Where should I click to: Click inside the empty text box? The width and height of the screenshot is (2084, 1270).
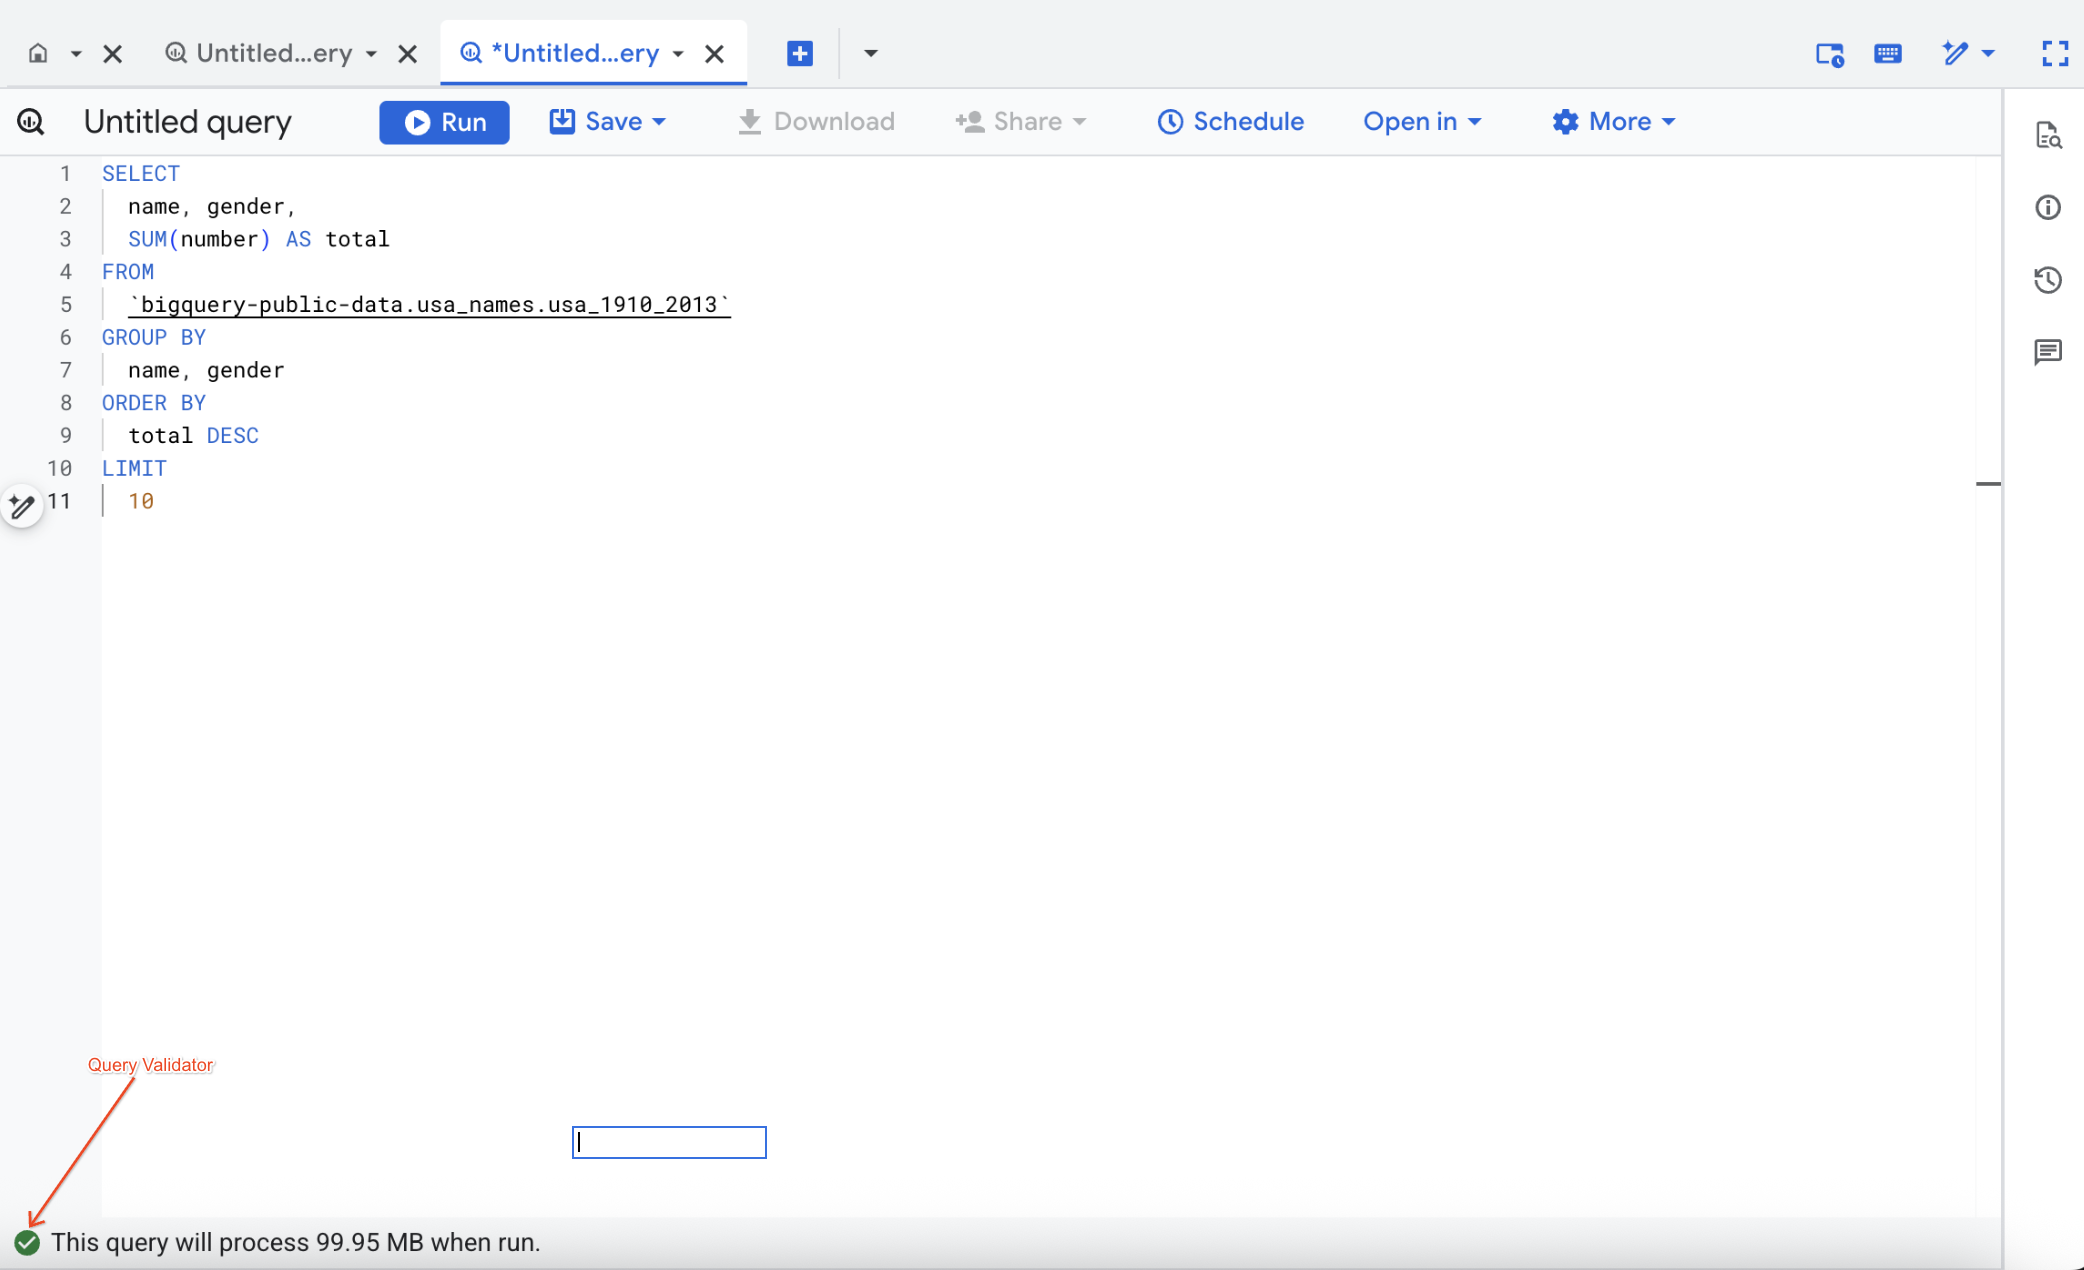point(668,1142)
